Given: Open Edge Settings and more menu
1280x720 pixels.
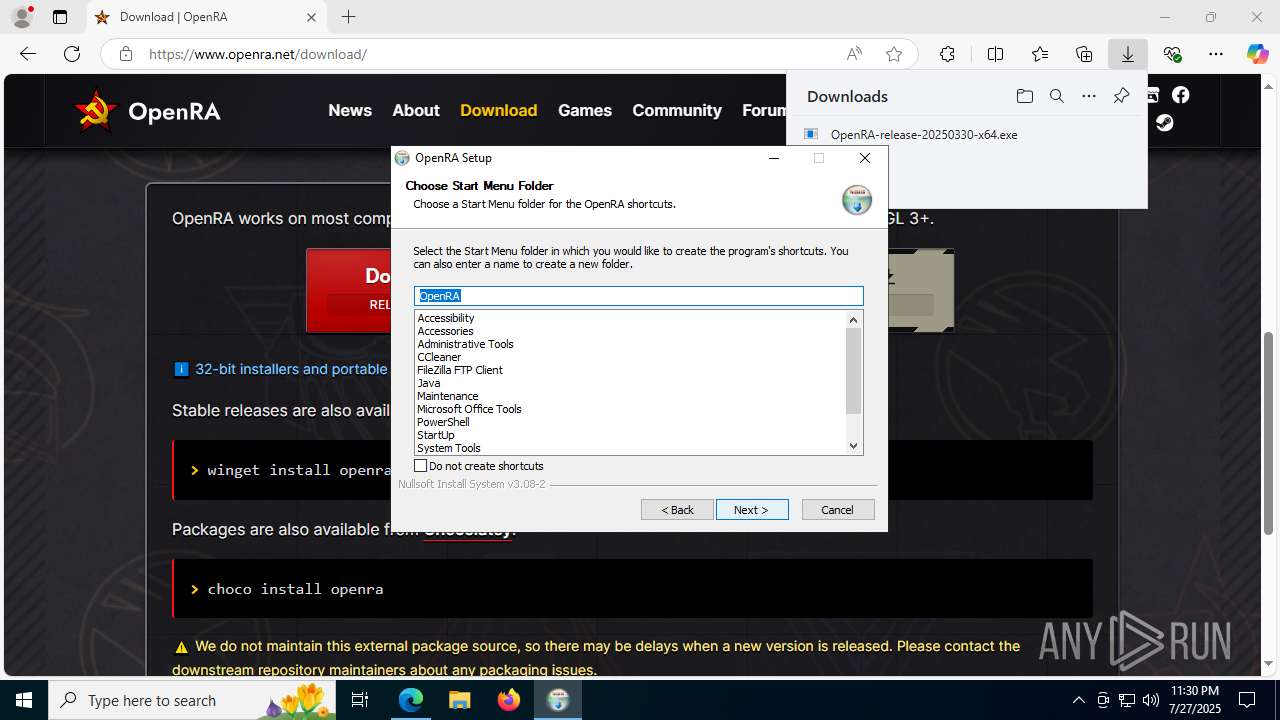Looking at the screenshot, I should pyautogui.click(x=1216, y=54).
